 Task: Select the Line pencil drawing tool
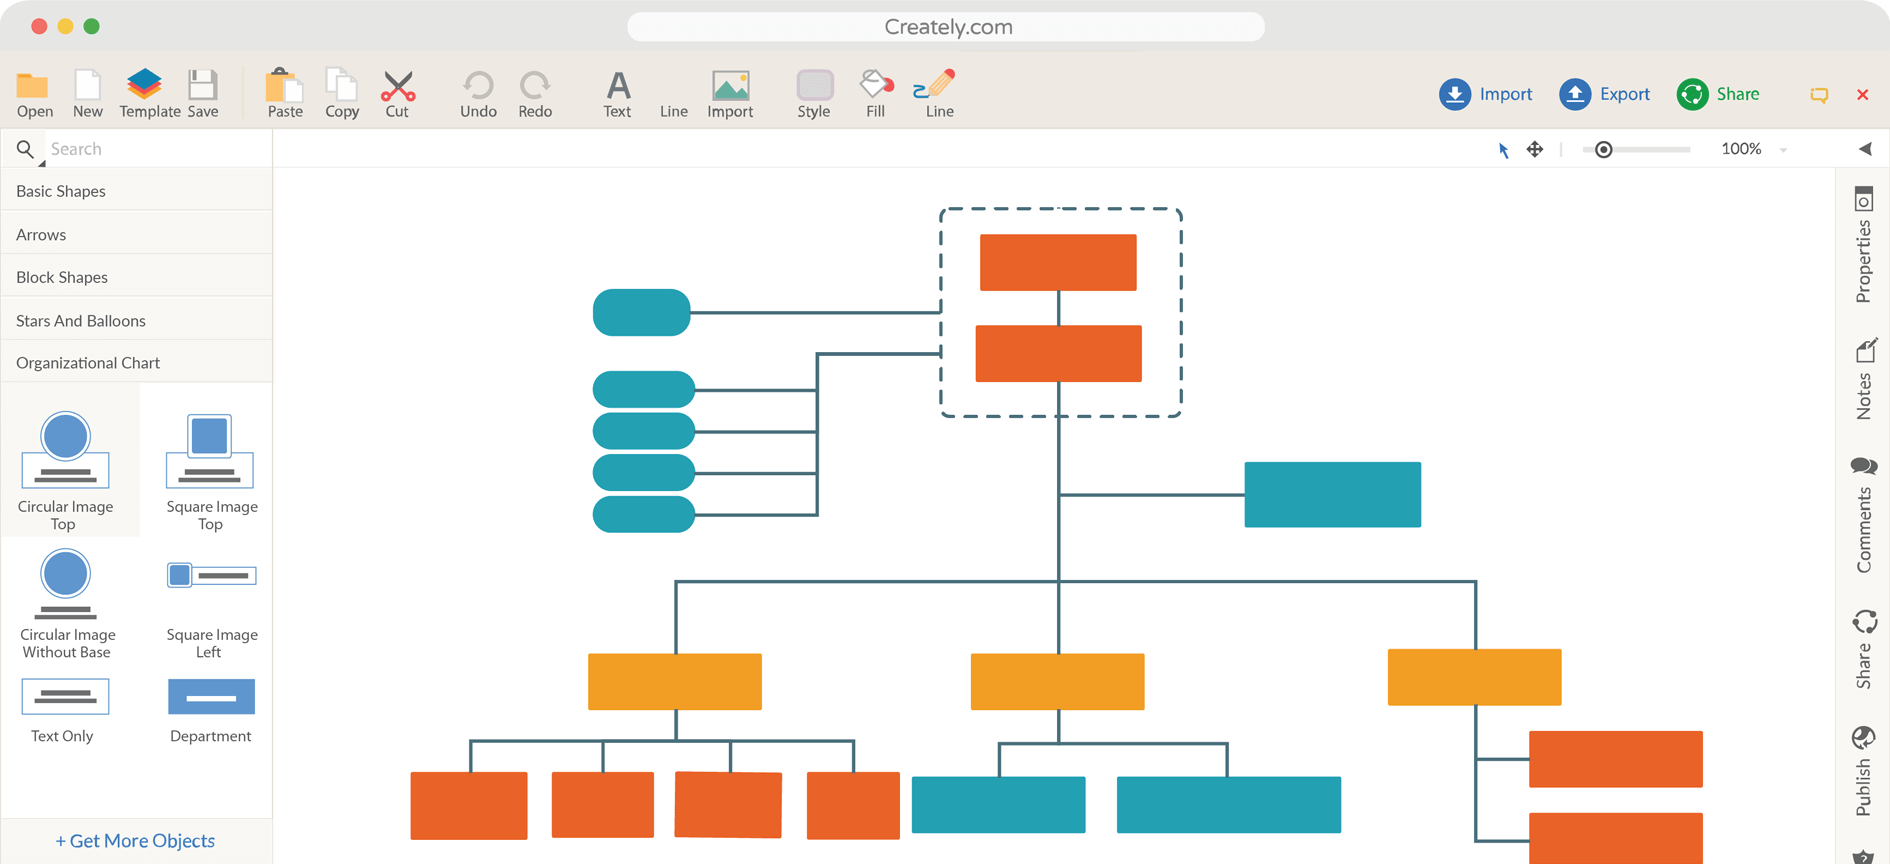pos(937,86)
